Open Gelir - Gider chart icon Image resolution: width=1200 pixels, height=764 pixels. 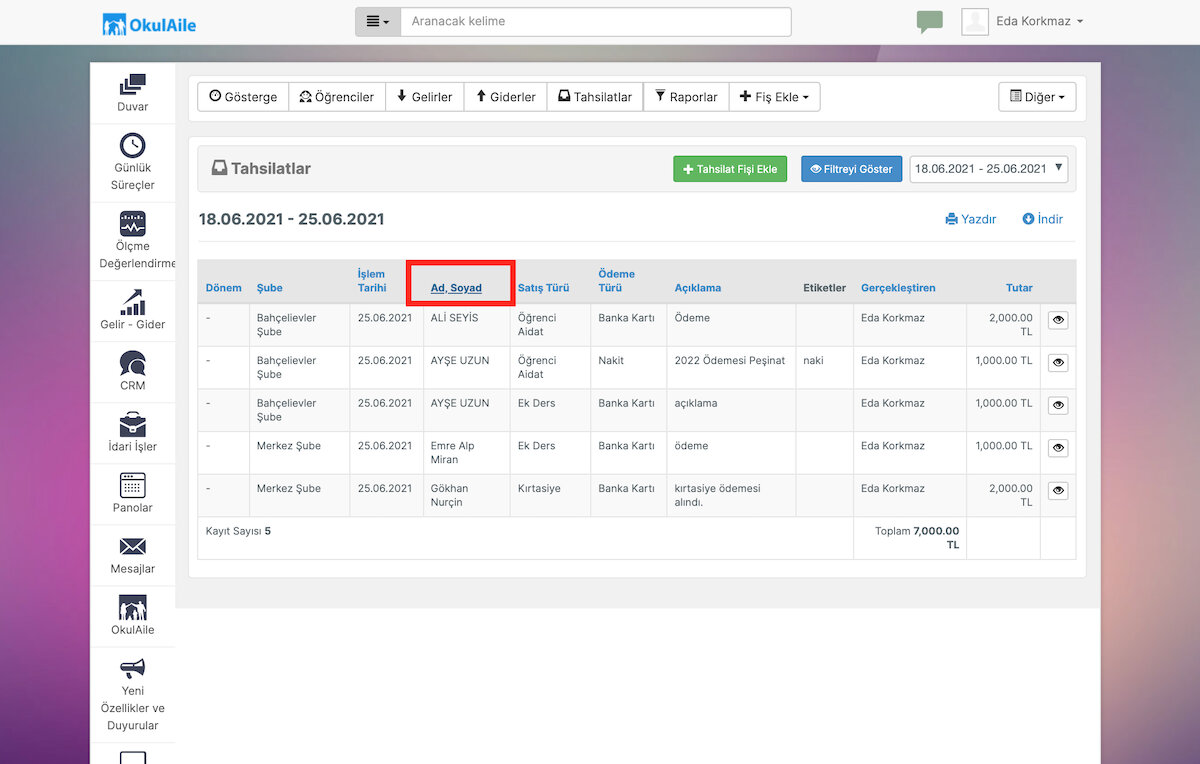[x=132, y=302]
